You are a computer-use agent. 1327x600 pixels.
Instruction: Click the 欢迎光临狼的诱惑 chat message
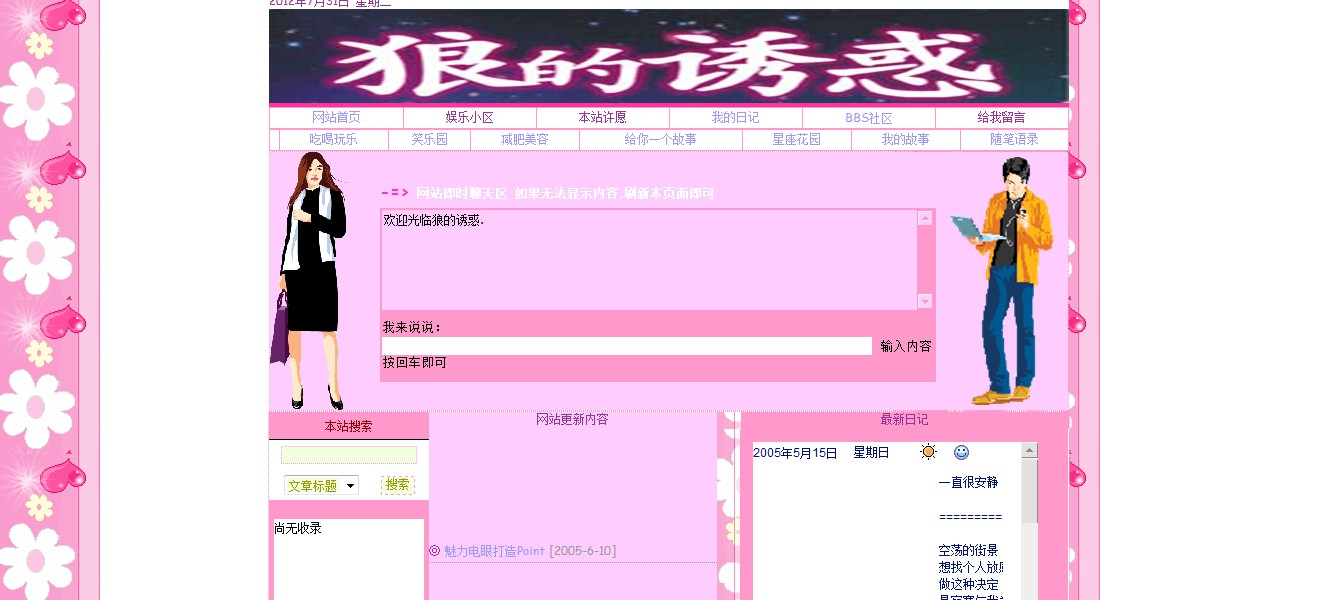click(434, 220)
